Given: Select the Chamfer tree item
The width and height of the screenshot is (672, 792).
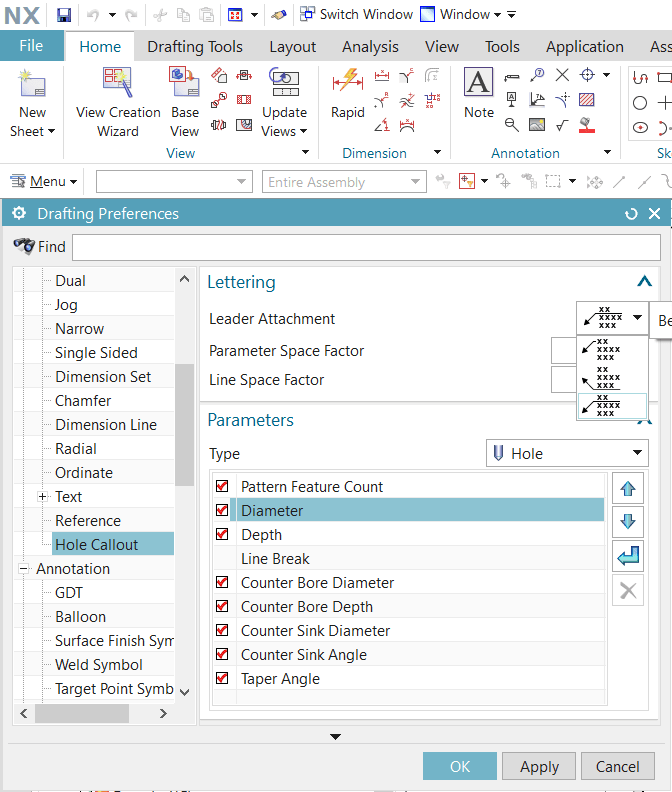Looking at the screenshot, I should (83, 401).
